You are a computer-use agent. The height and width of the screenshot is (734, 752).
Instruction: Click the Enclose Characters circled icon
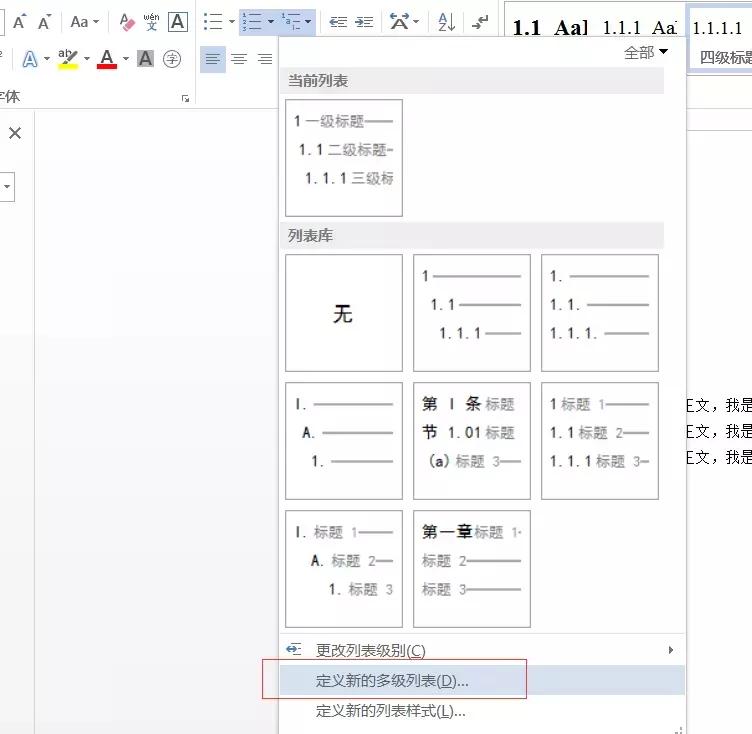pos(172,59)
